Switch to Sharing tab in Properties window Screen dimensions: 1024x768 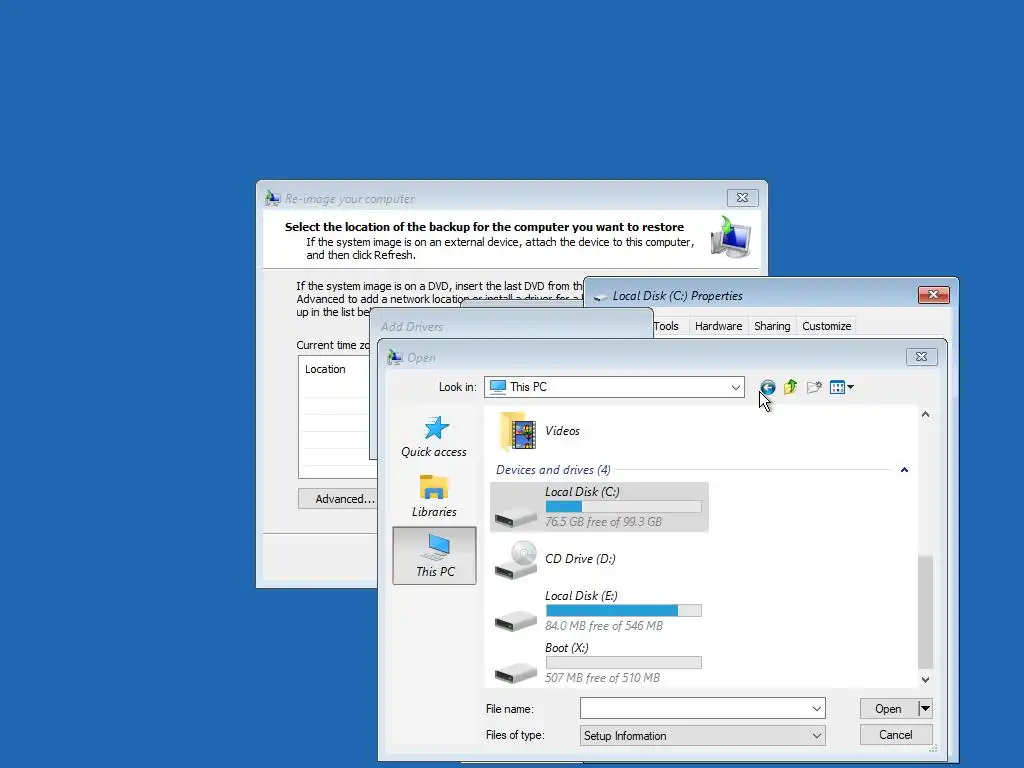[772, 326]
